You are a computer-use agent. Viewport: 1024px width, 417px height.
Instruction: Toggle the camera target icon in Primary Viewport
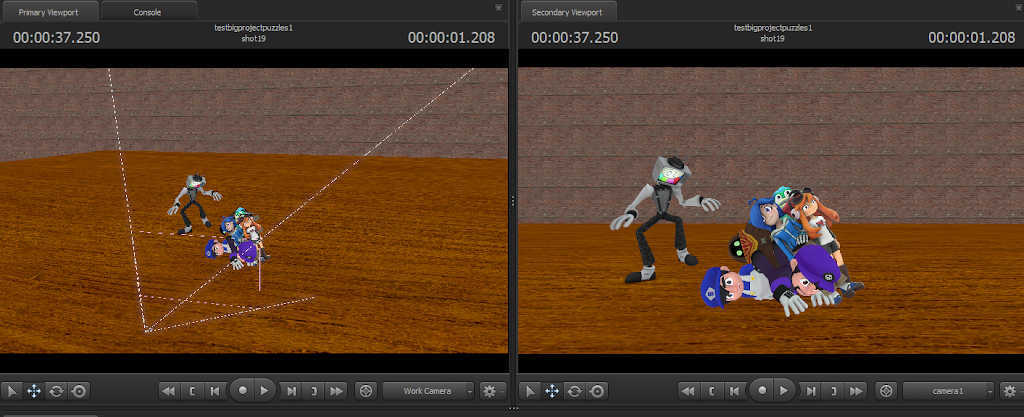point(366,391)
